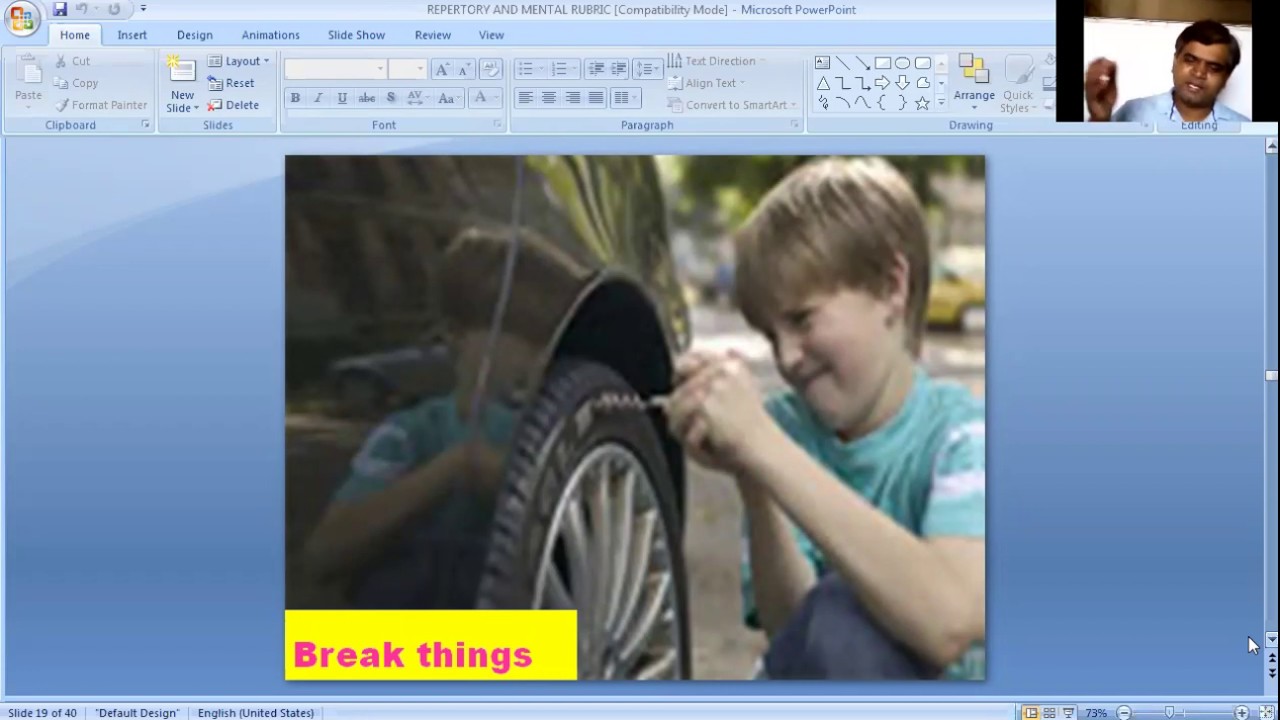Screen dimensions: 1280x720
Task: Open the font size combo box
Action: [408, 69]
